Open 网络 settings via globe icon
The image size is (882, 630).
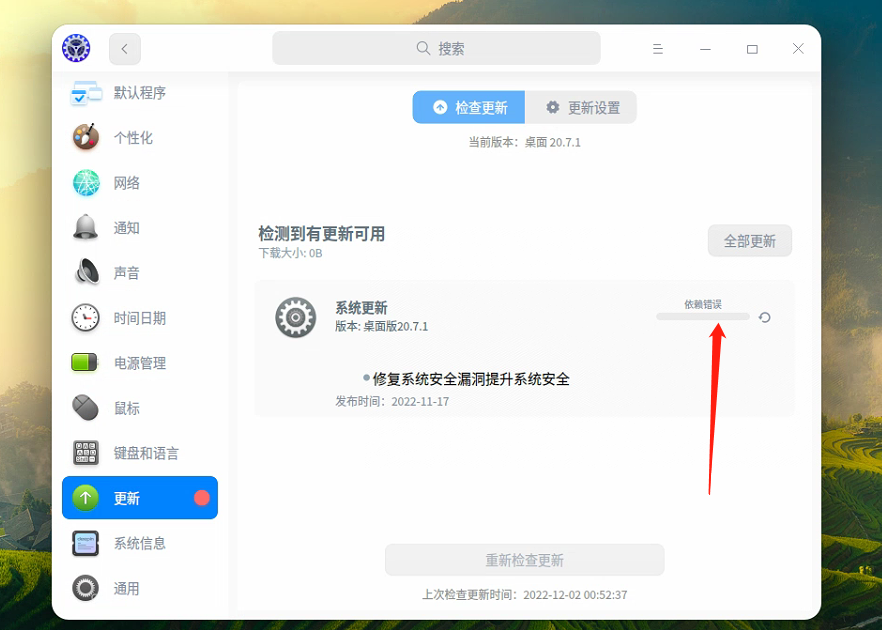click(85, 182)
